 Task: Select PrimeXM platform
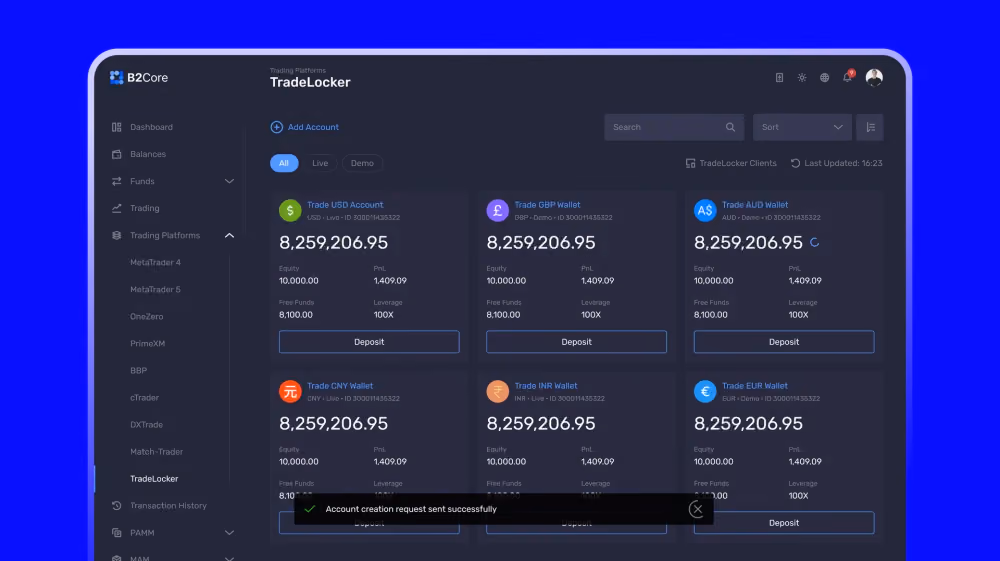coord(147,343)
